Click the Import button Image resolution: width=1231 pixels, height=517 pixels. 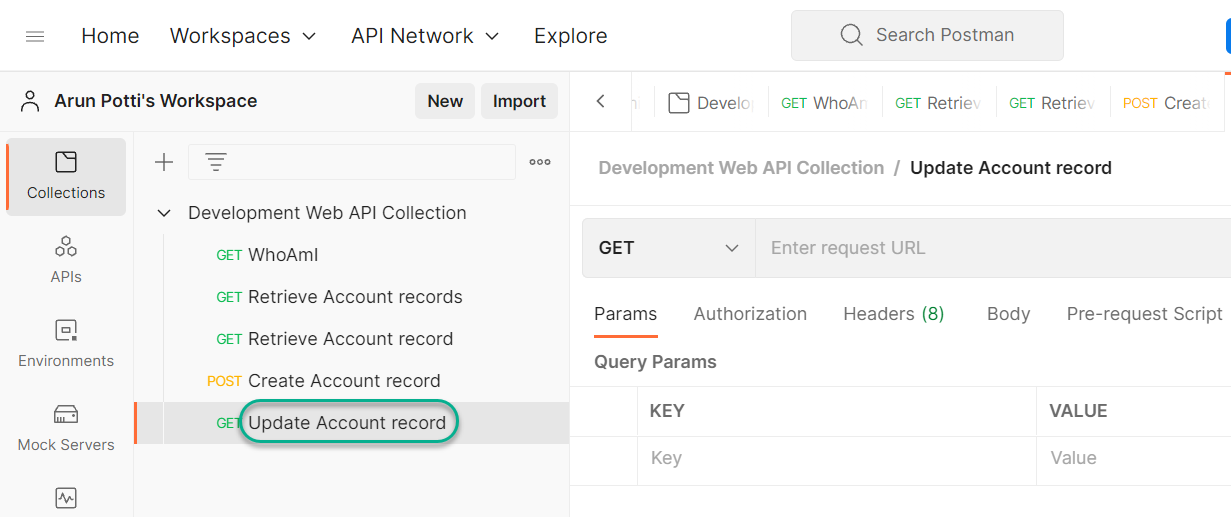click(519, 101)
